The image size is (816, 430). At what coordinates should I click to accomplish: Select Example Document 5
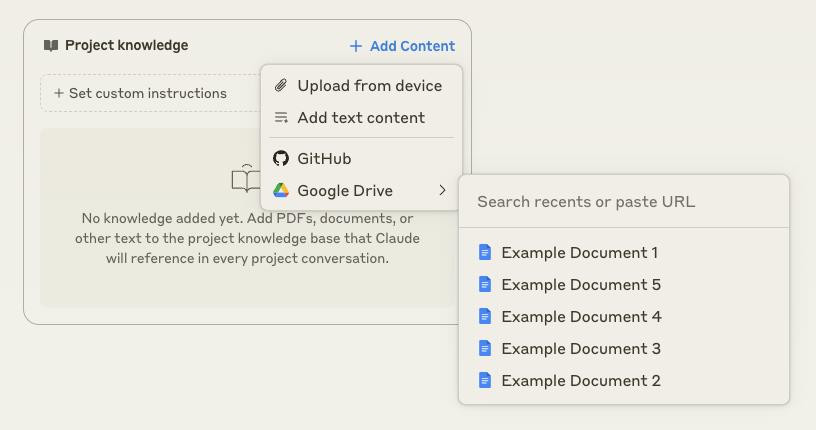click(623, 284)
